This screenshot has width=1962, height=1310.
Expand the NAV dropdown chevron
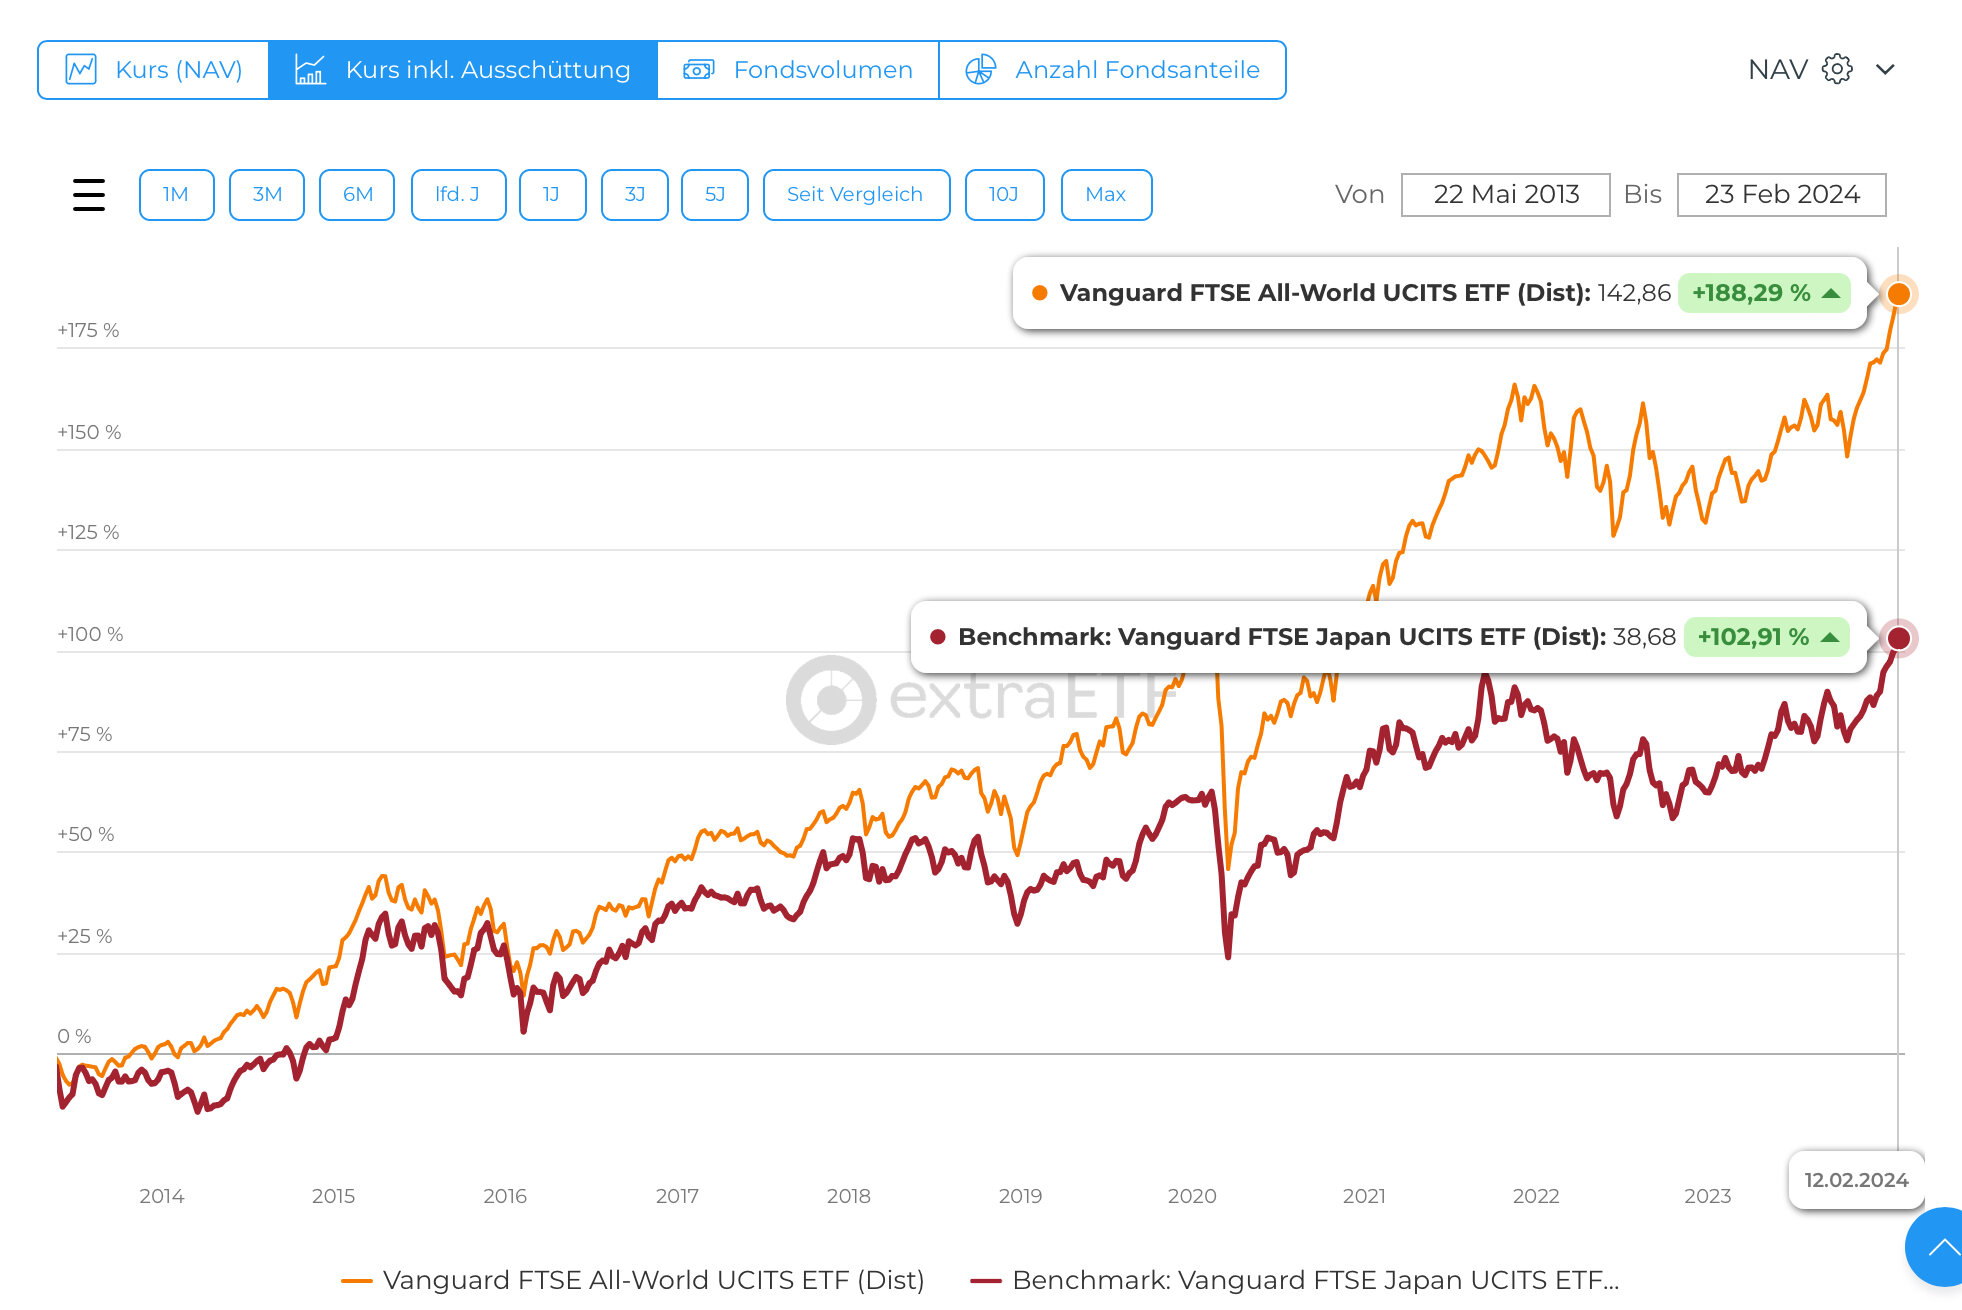1885,70
